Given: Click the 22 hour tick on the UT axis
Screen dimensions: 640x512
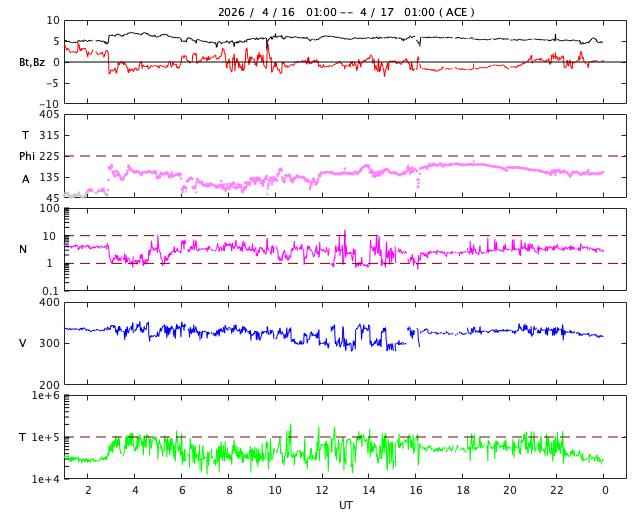Looking at the screenshot, I should coord(557,491).
